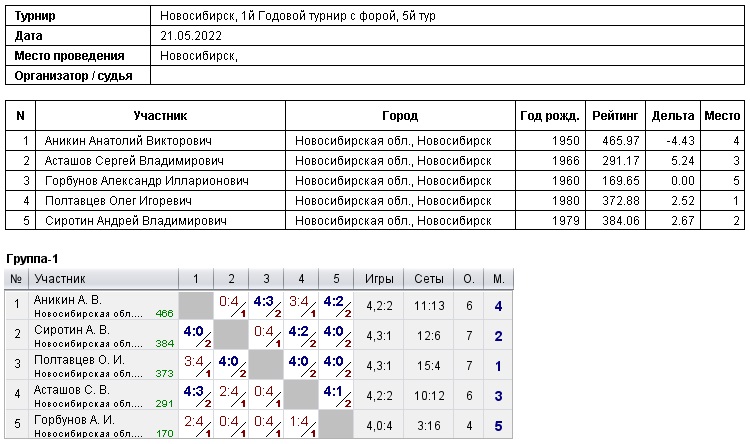Click the Город column header

click(400, 116)
